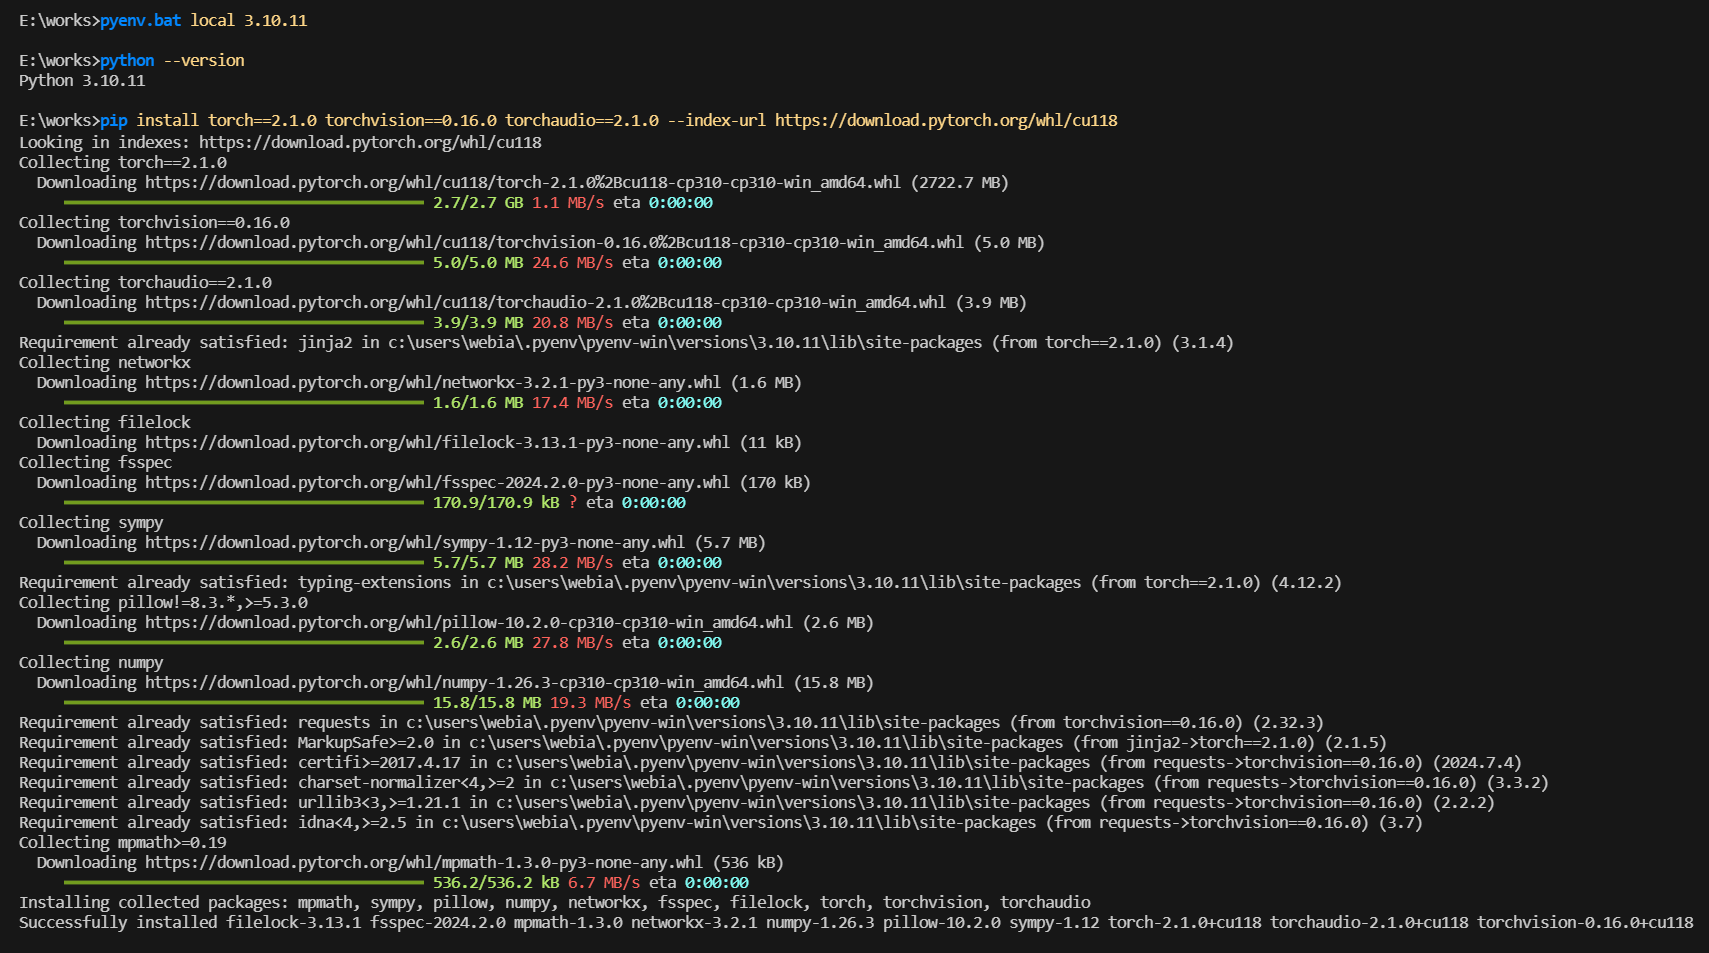Click the 5.7/5.7 MB progress bar

point(244,562)
